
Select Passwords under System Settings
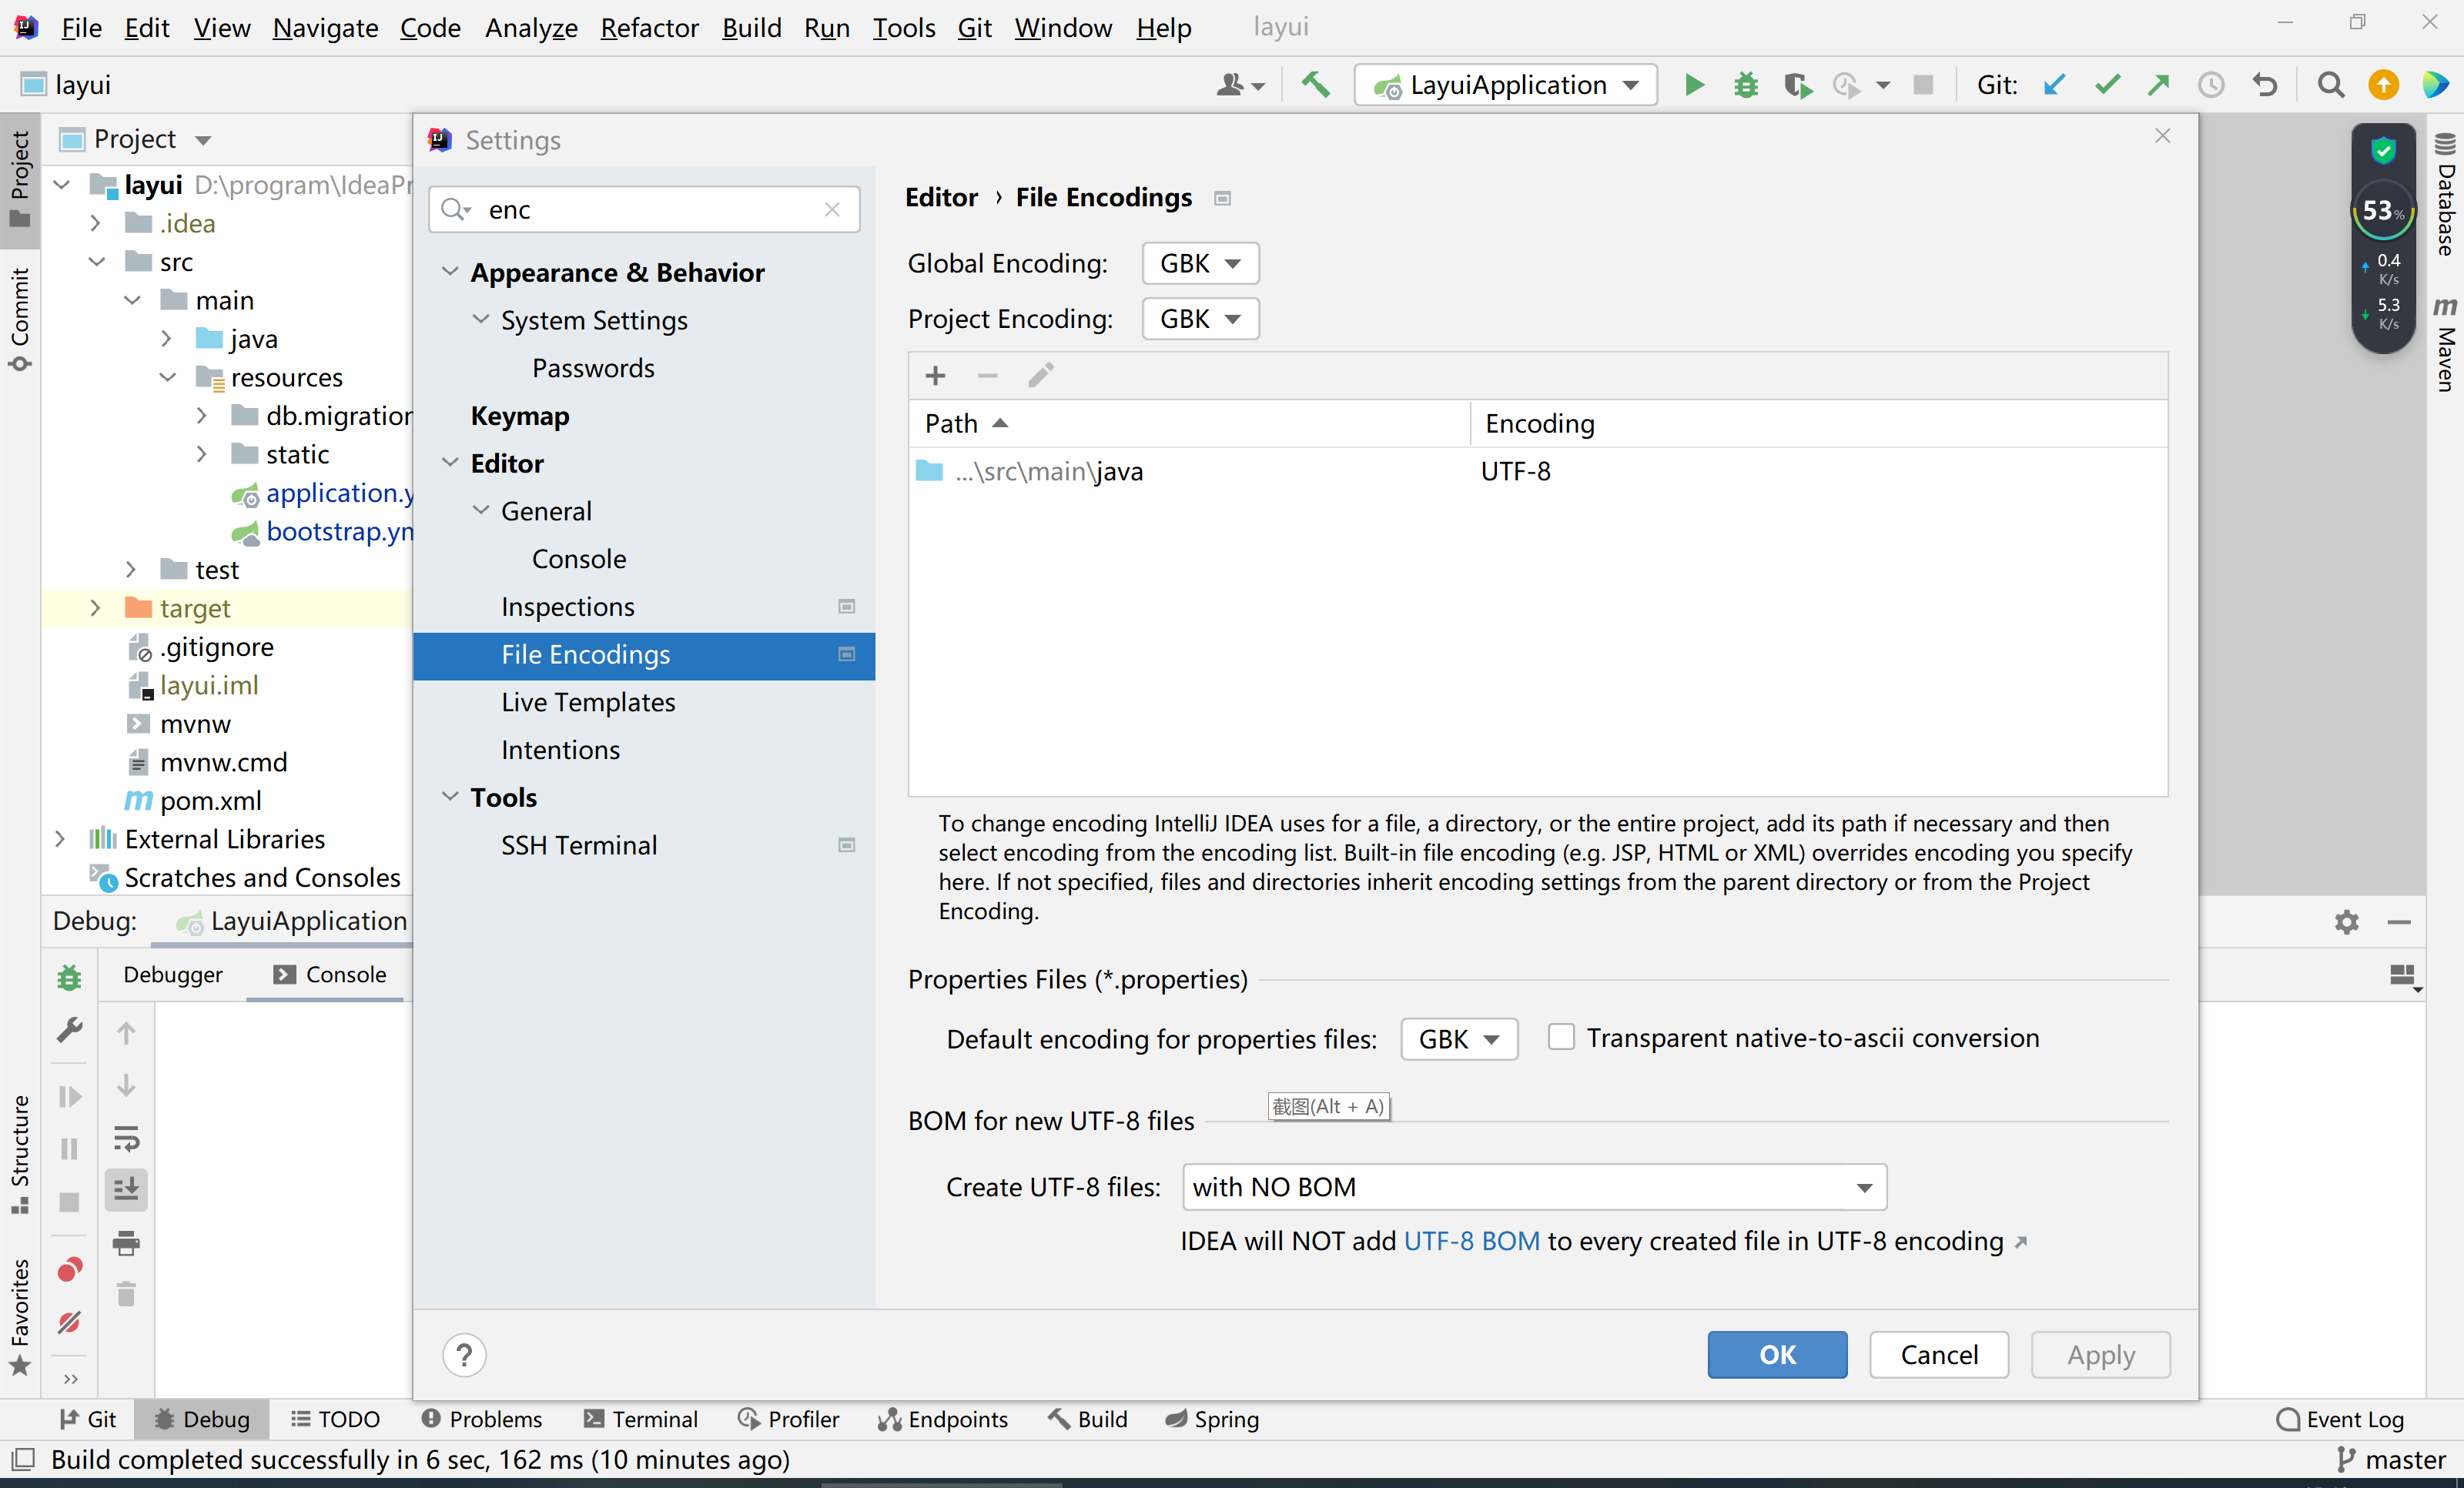coord(644,368)
